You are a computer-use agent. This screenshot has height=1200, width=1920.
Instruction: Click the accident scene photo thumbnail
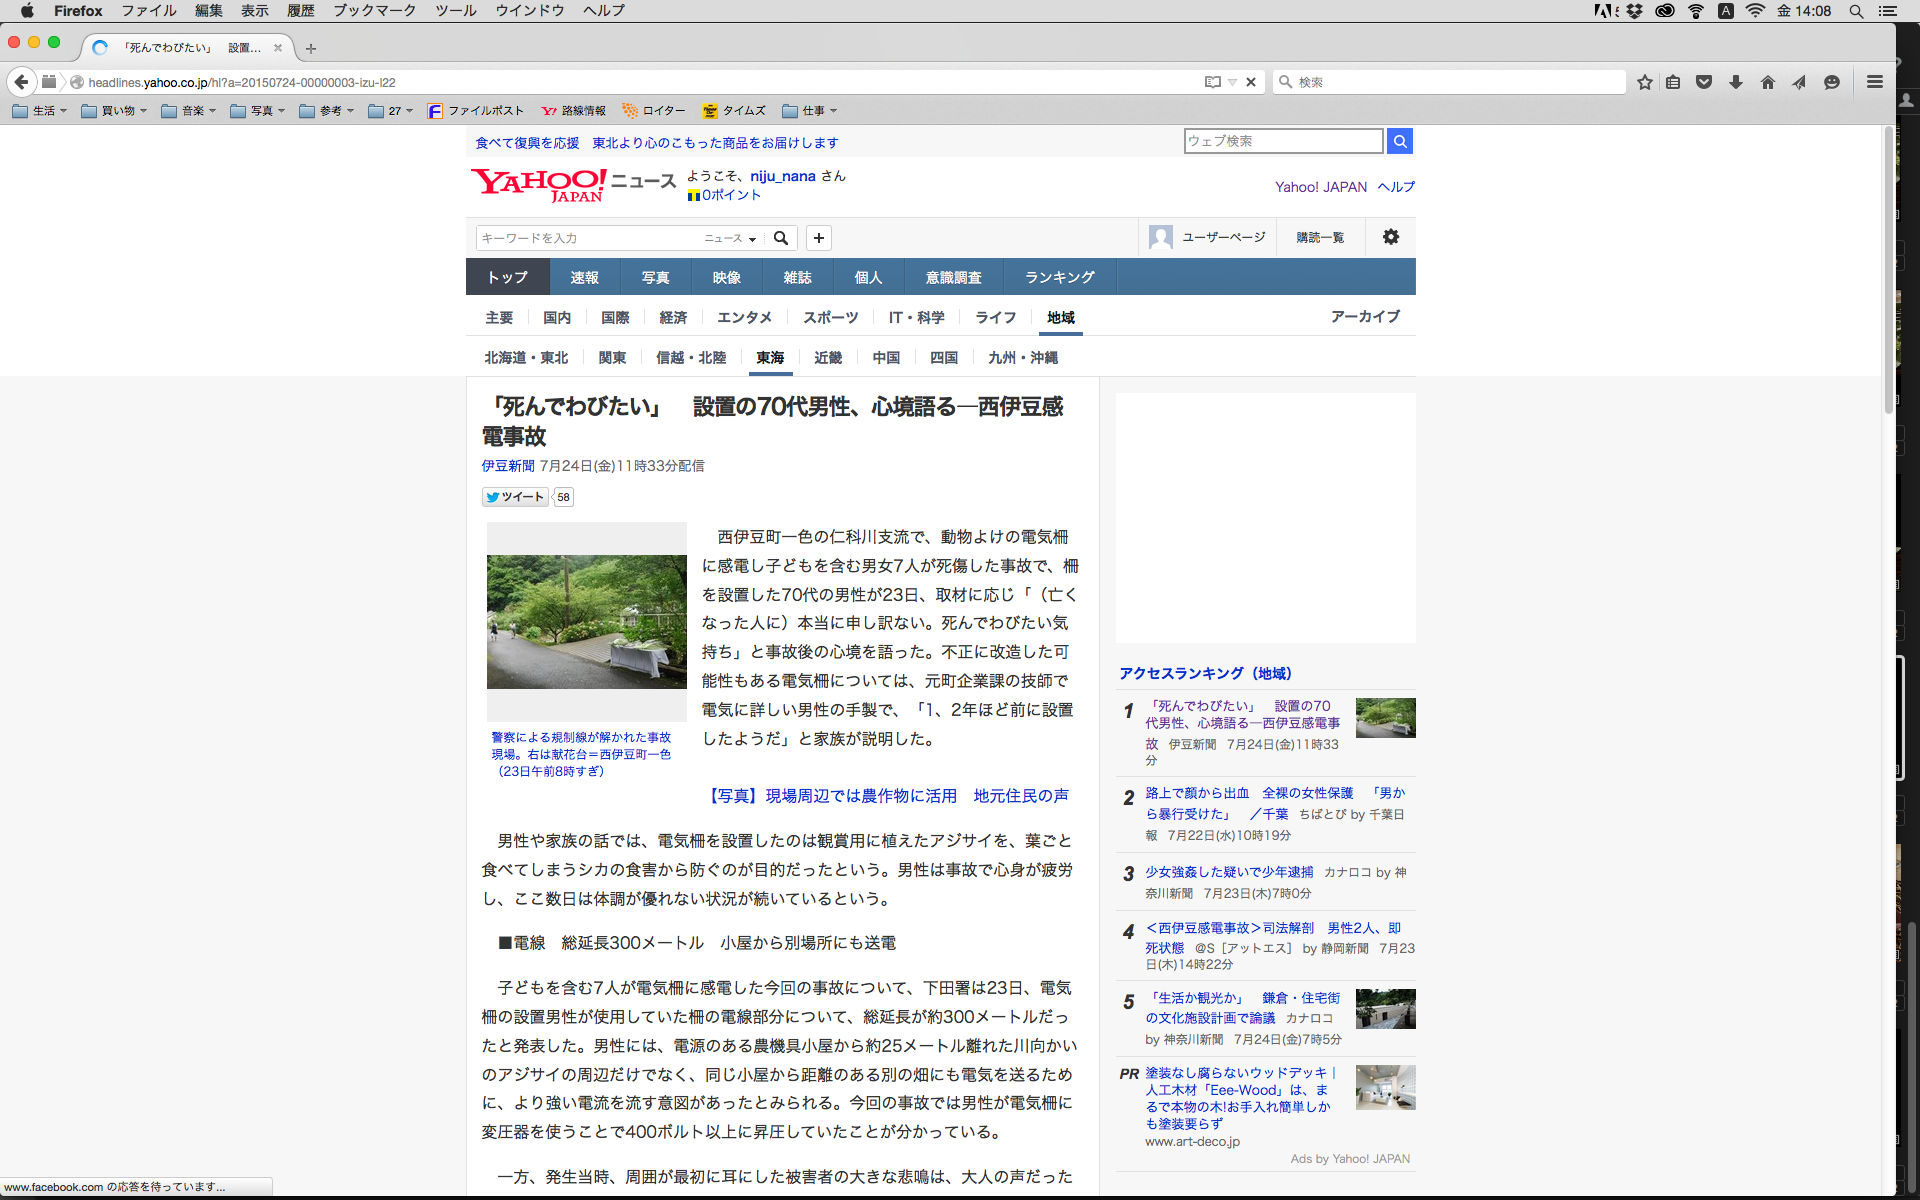[x=586, y=621]
